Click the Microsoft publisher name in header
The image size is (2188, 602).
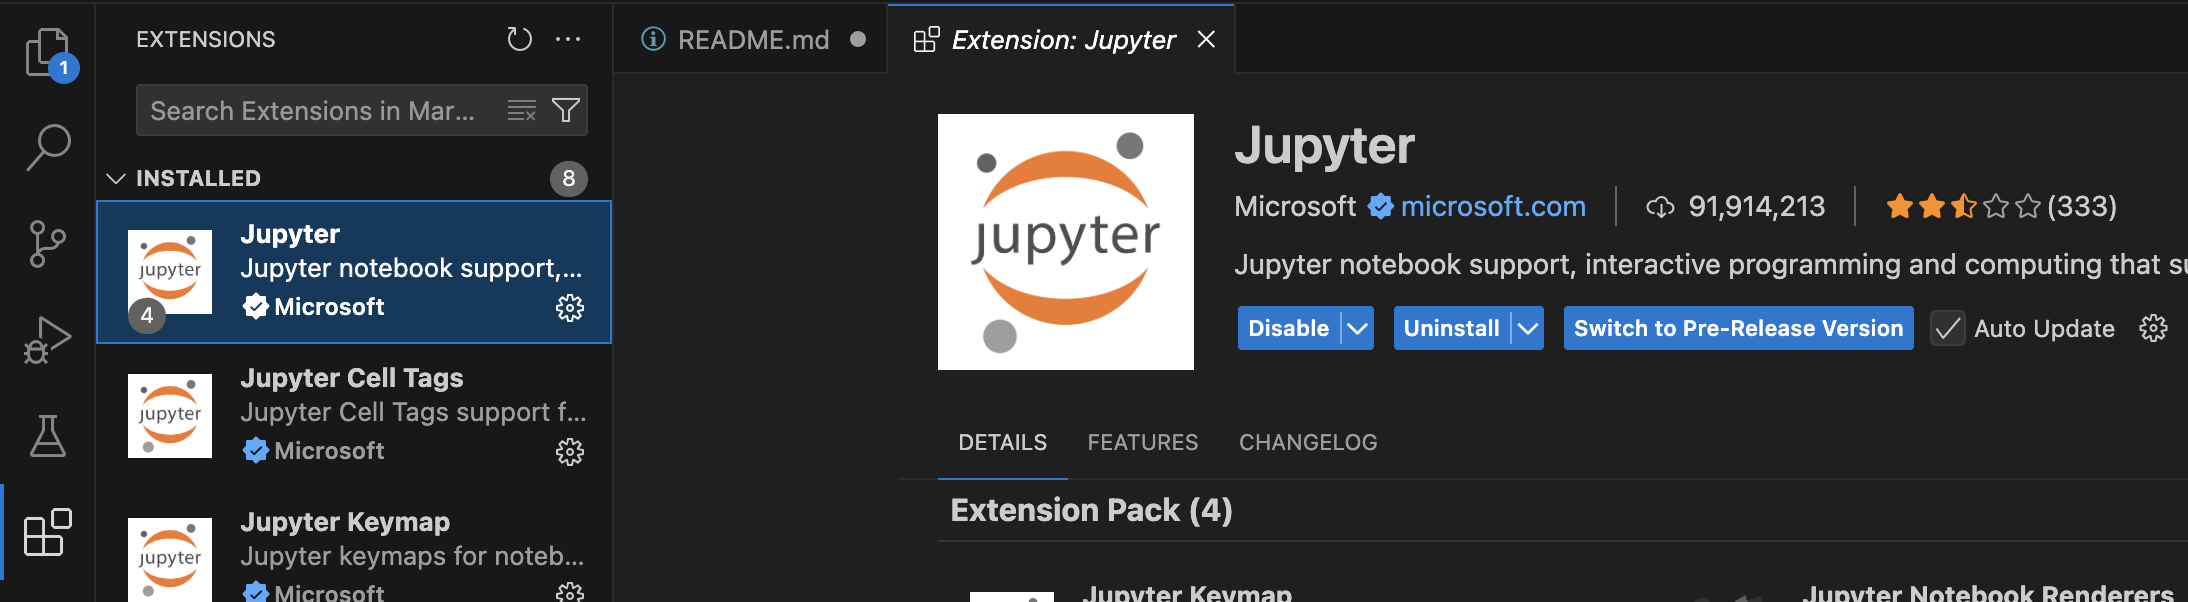(1295, 206)
